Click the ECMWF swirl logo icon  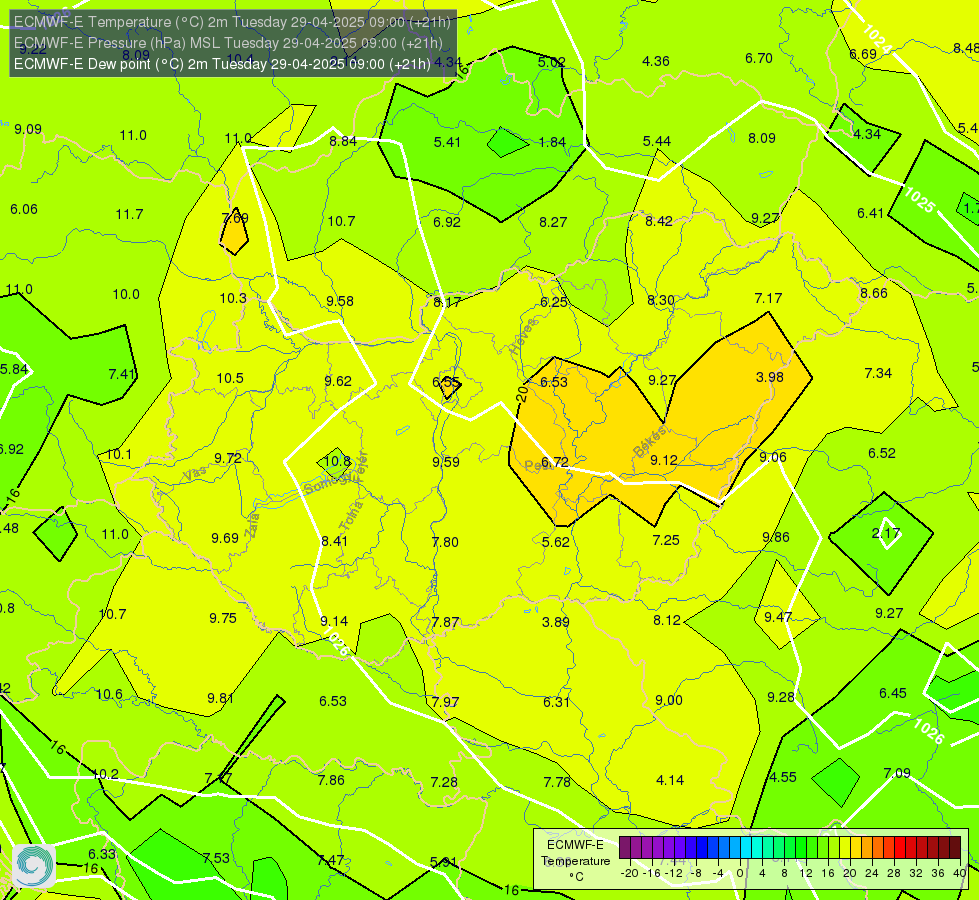(34, 866)
